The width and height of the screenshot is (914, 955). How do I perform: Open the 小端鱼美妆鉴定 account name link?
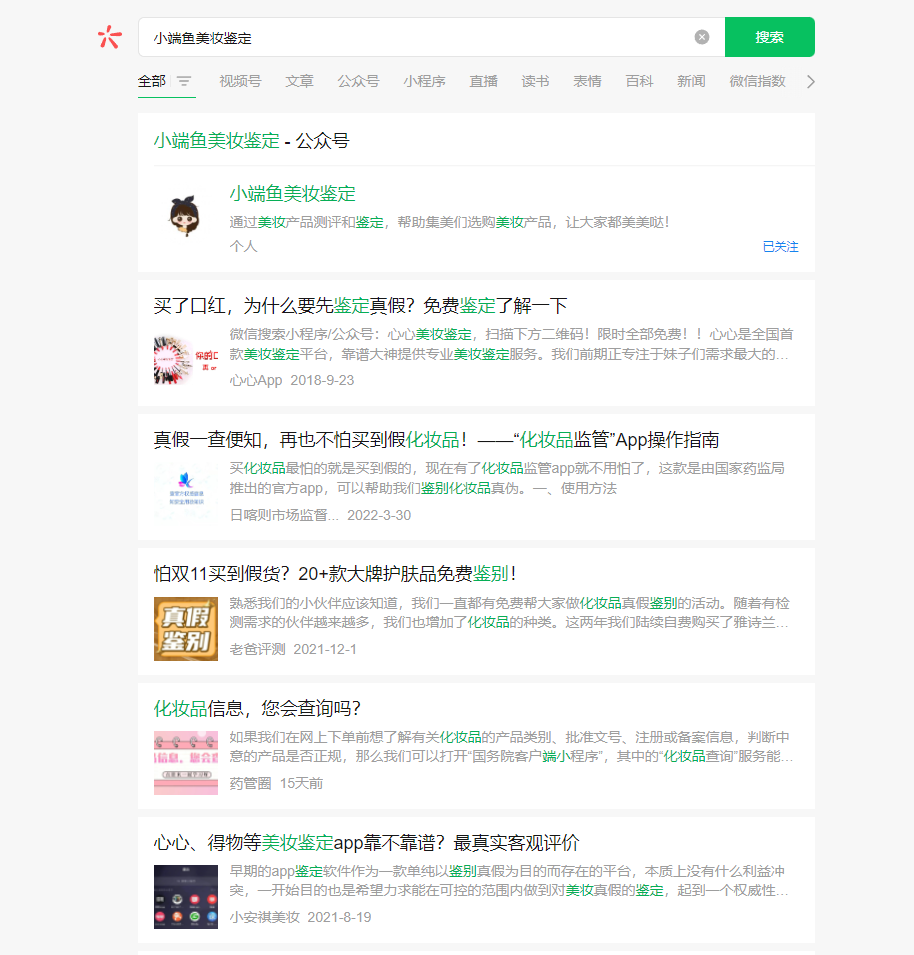(x=292, y=194)
